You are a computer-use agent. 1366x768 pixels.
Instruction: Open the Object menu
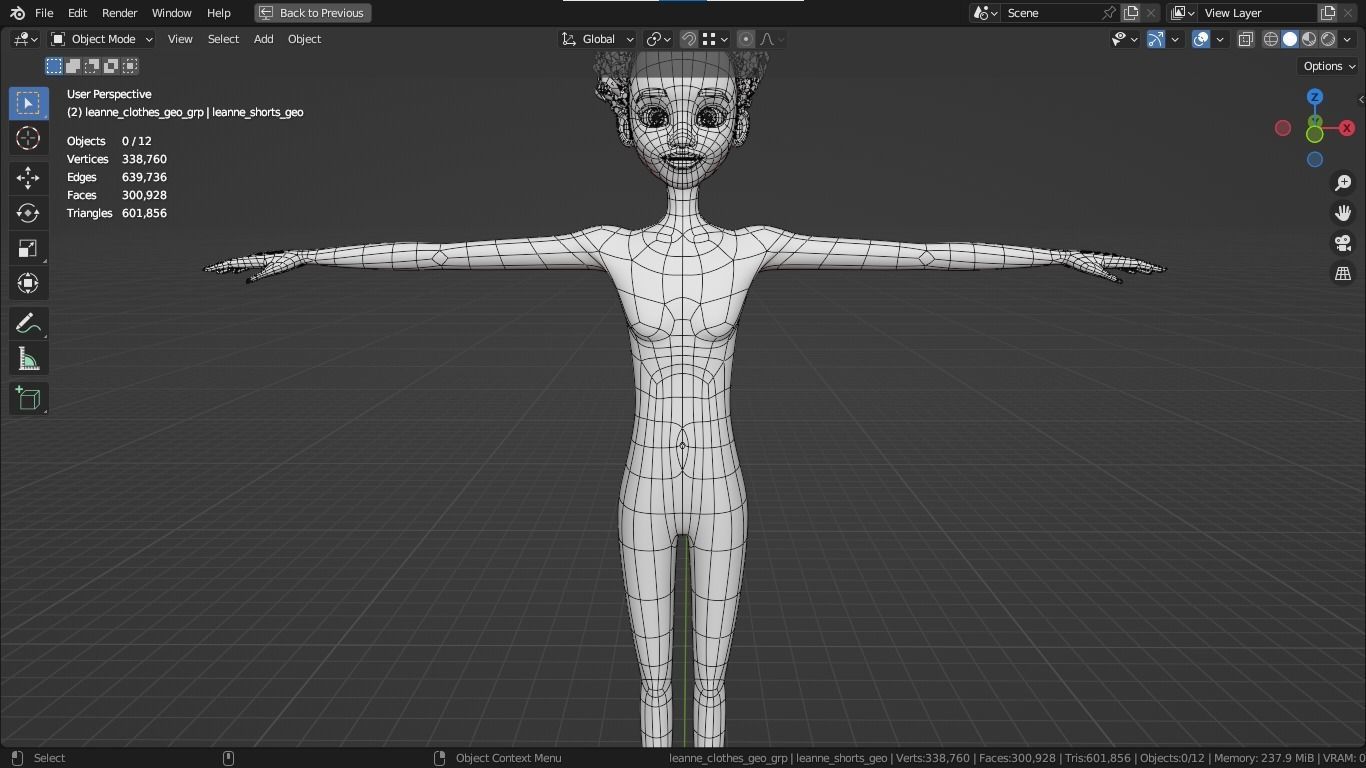(x=304, y=39)
